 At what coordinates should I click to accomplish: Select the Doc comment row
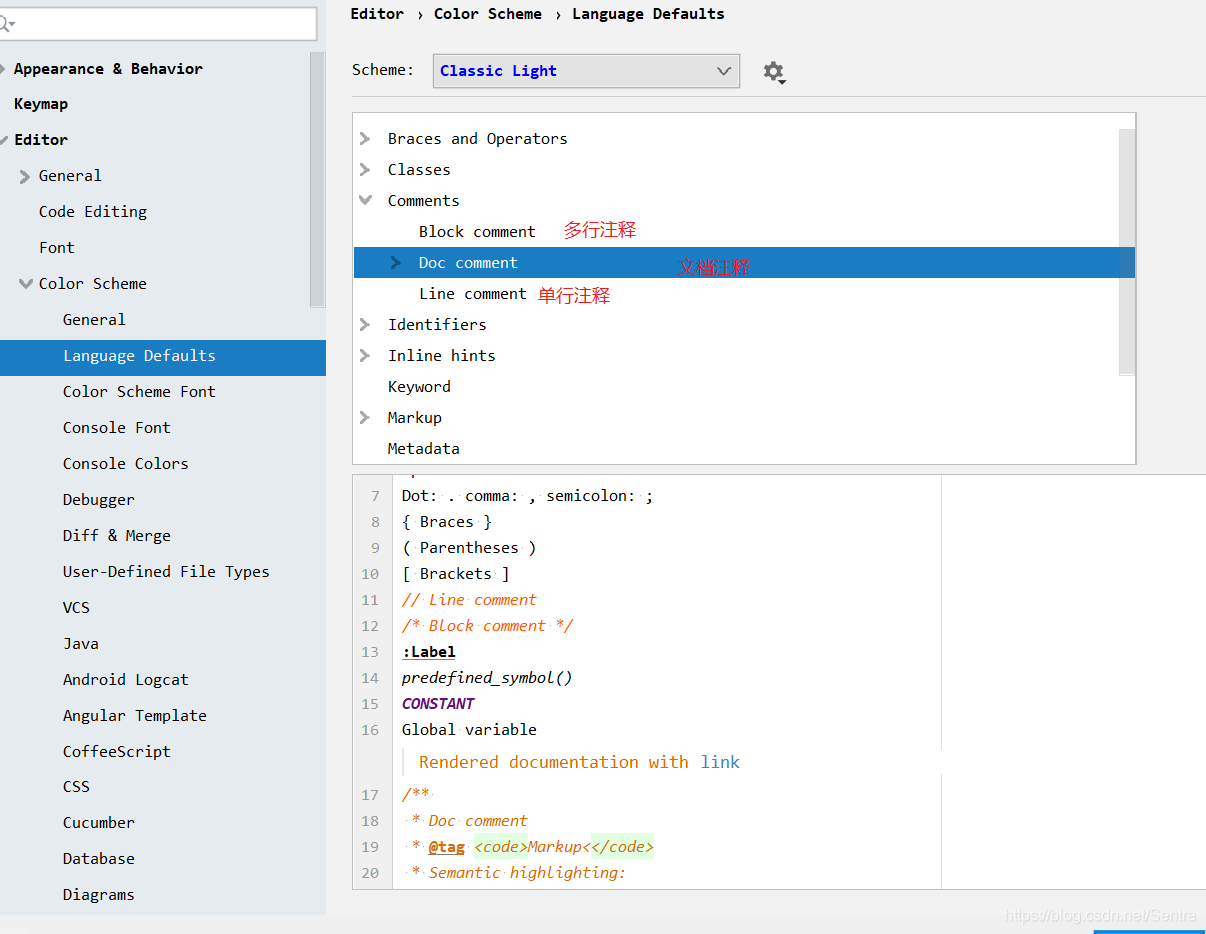coord(744,262)
